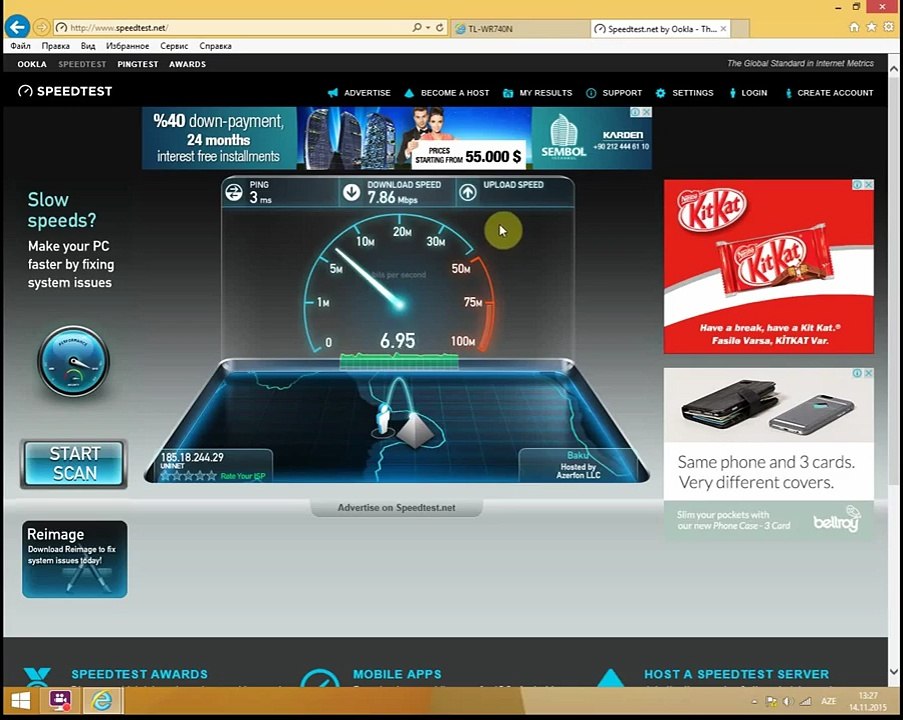The height and width of the screenshot is (720, 903).
Task: Close the Speedtest.net by Ookla tab
Action: point(723,28)
